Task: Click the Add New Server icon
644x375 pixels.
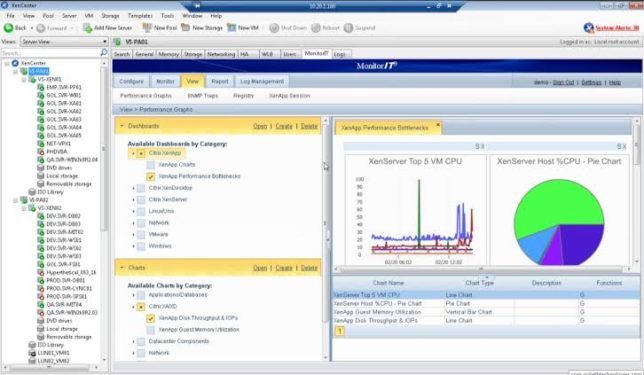Action: click(x=87, y=28)
